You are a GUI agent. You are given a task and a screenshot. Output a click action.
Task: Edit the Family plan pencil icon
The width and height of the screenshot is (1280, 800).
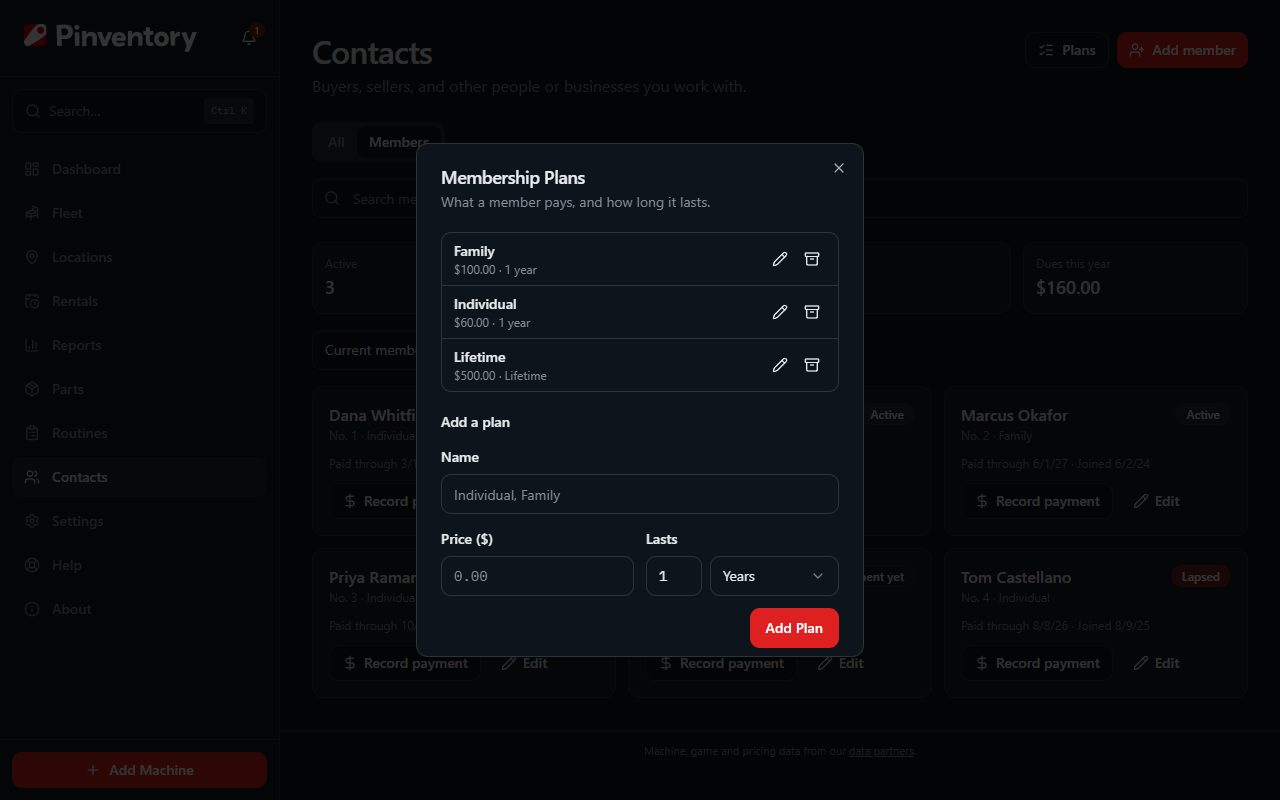780,259
